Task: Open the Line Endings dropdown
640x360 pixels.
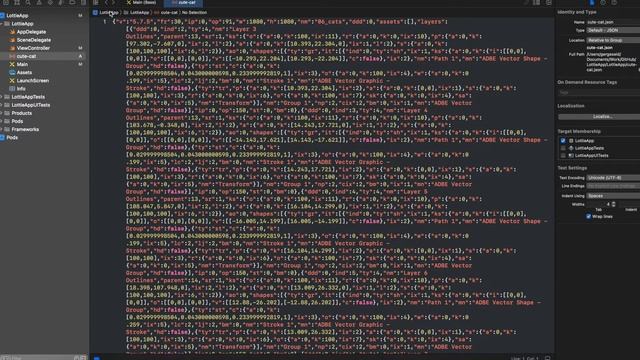Action: [x=613, y=186]
